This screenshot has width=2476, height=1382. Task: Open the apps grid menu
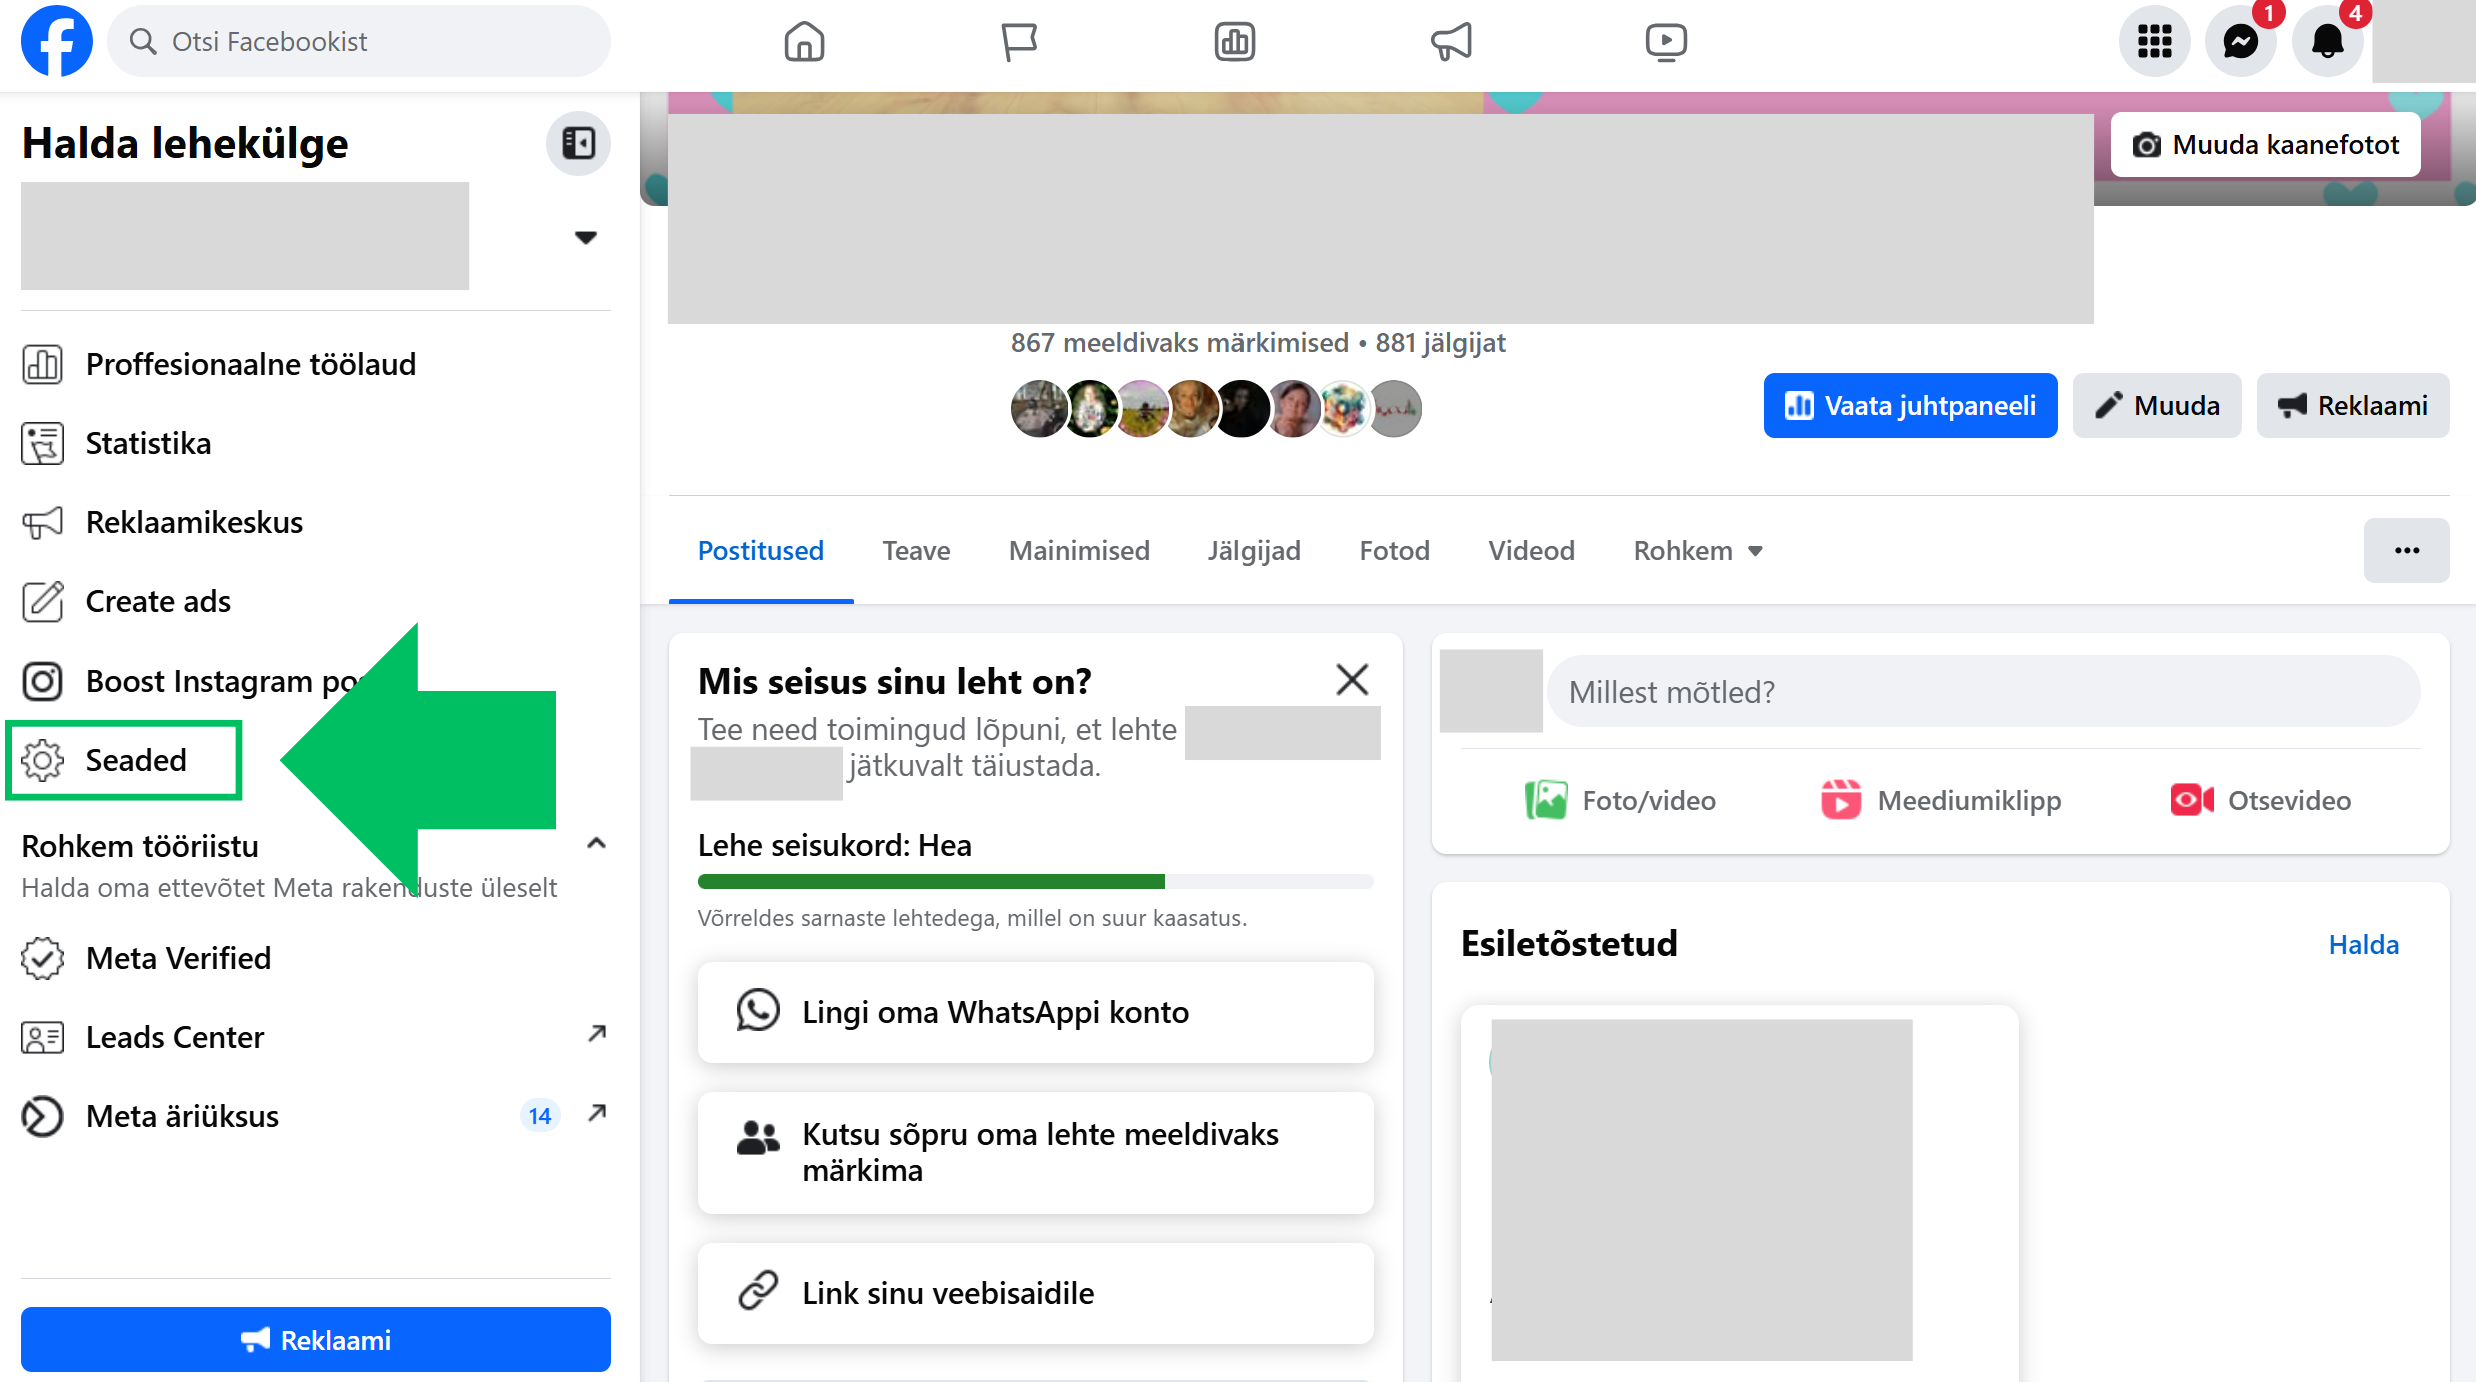2154,41
